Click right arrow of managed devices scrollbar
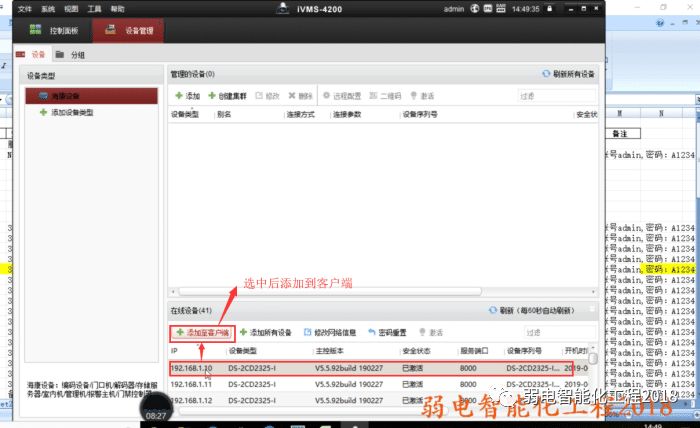Image resolution: width=700 pixels, height=428 pixels. point(593,292)
